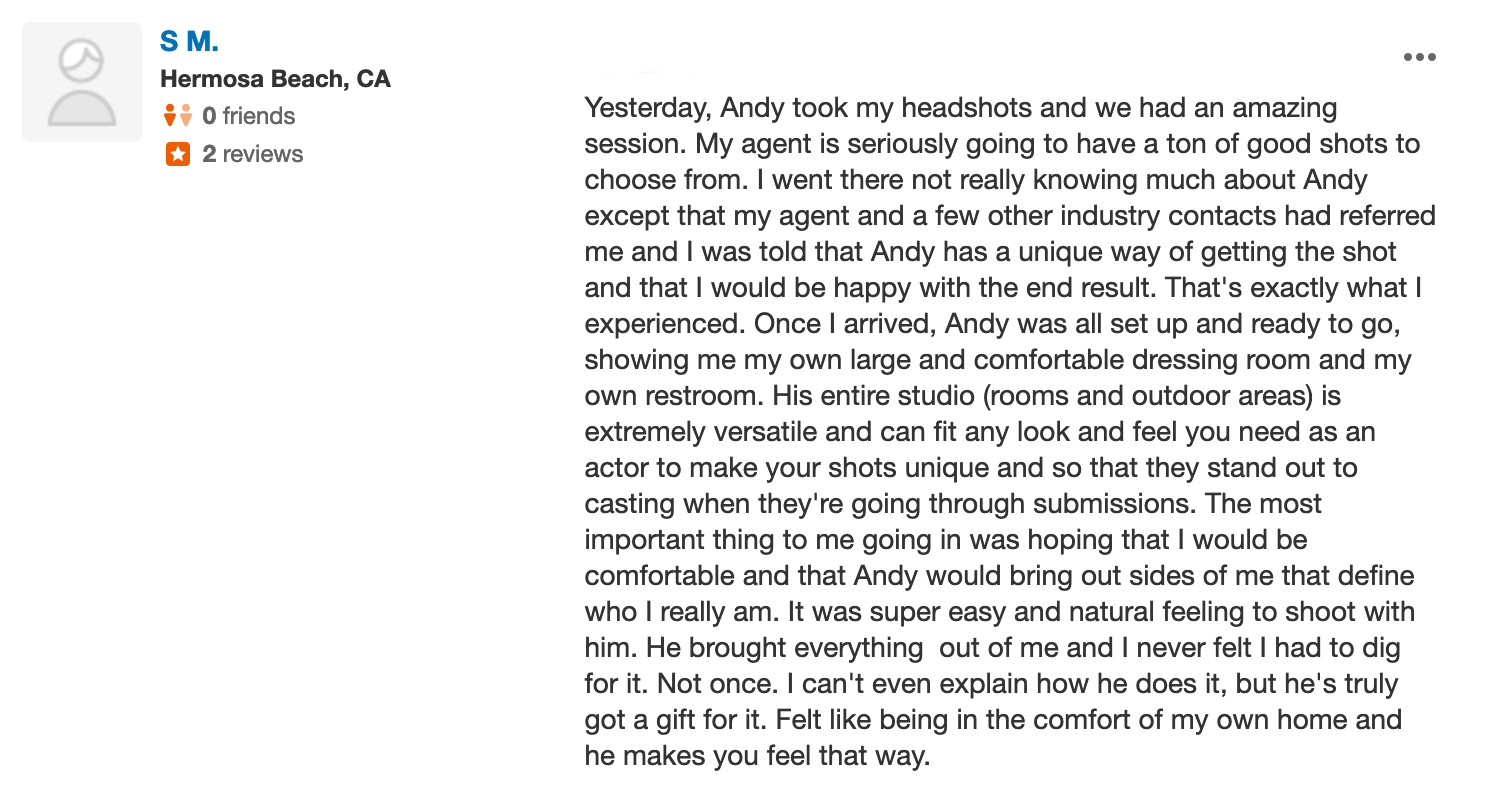
Task: Click the default user avatar silhouette
Action: [82, 82]
